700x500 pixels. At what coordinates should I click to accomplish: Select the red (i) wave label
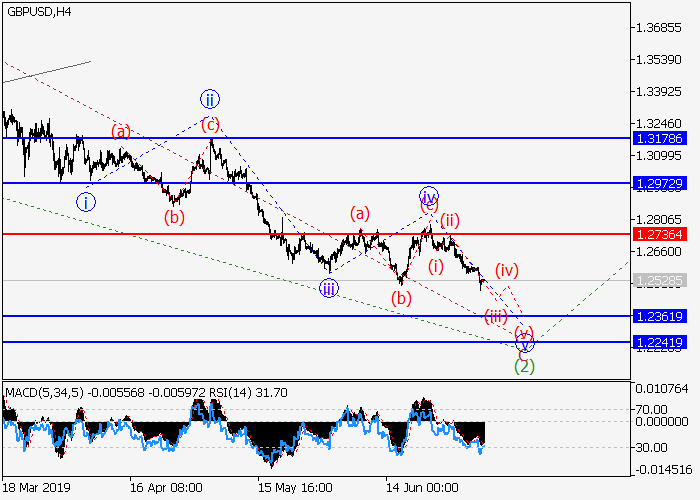(x=436, y=266)
